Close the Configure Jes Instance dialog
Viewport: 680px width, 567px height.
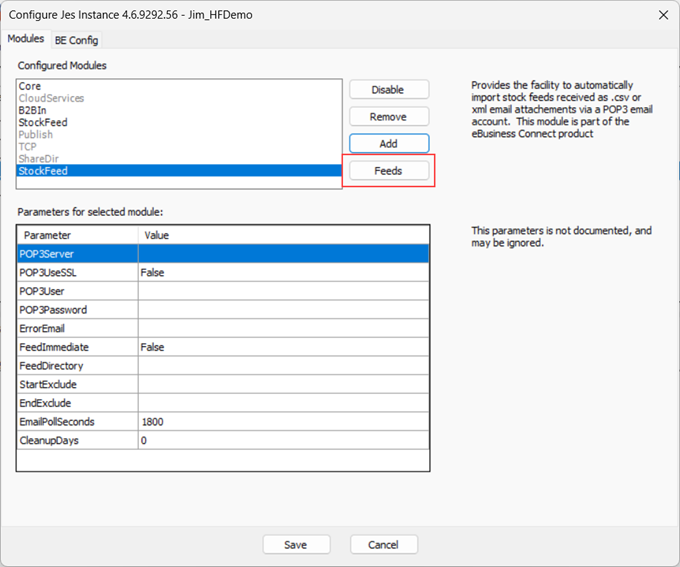coord(660,14)
